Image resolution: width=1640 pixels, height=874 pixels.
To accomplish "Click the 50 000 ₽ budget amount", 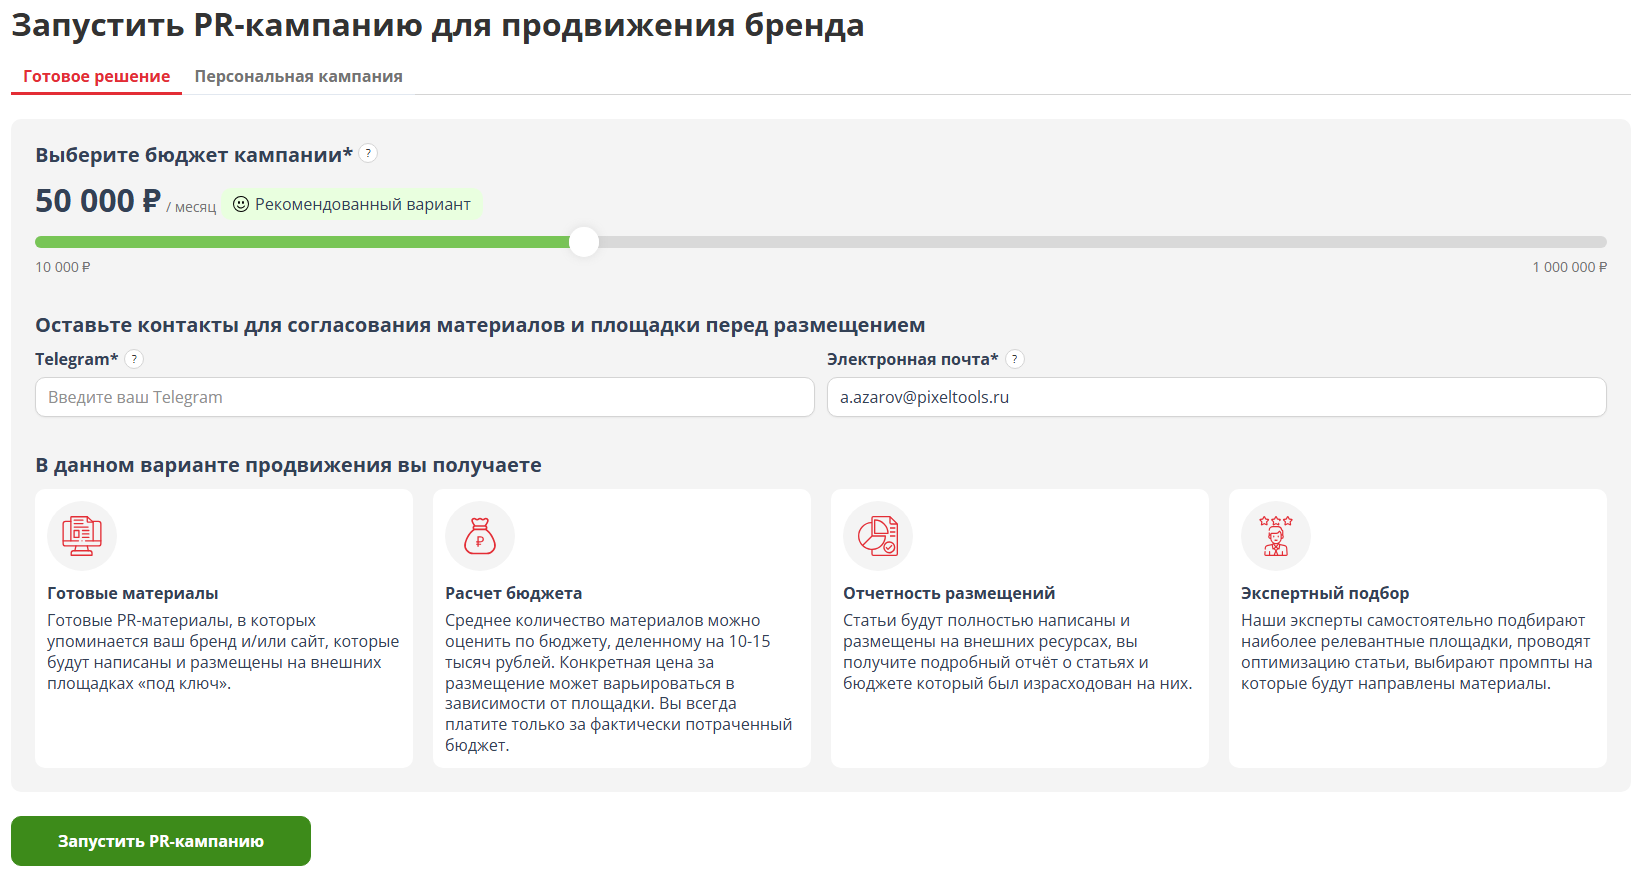I will 98,201.
